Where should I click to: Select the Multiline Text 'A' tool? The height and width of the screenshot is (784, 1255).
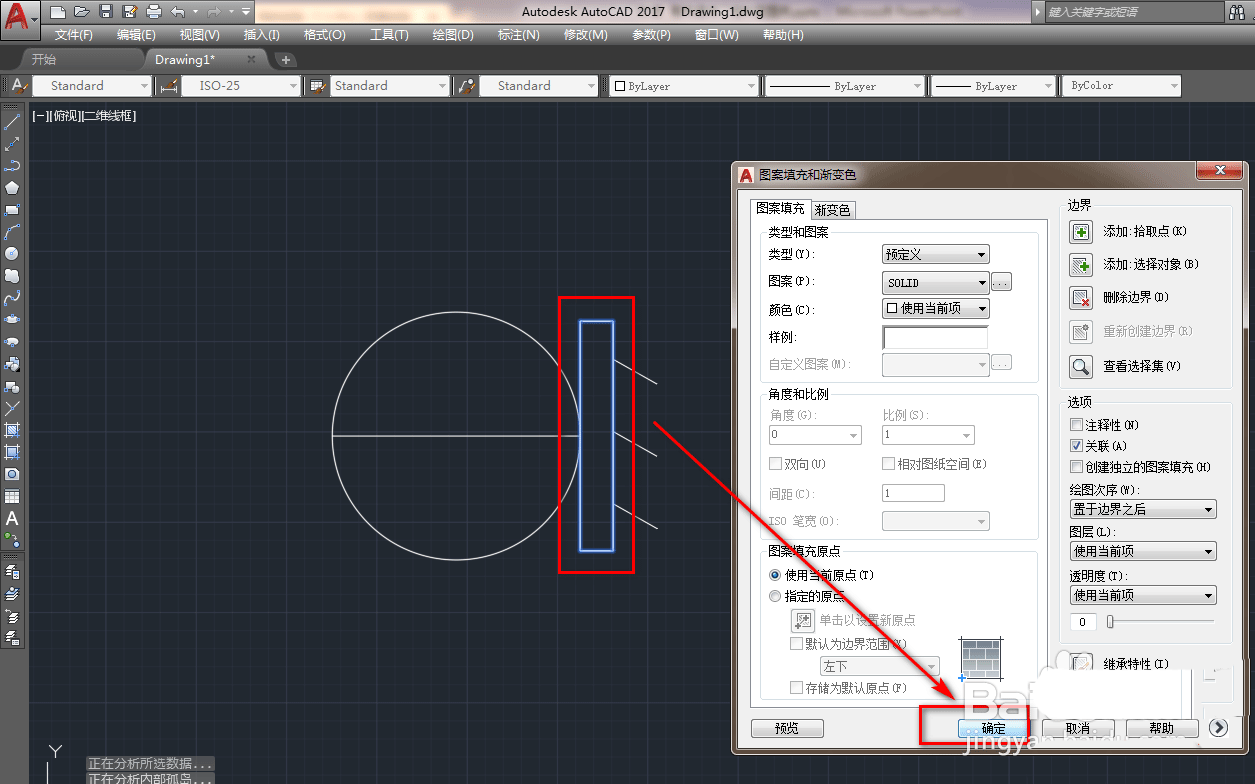[x=12, y=518]
